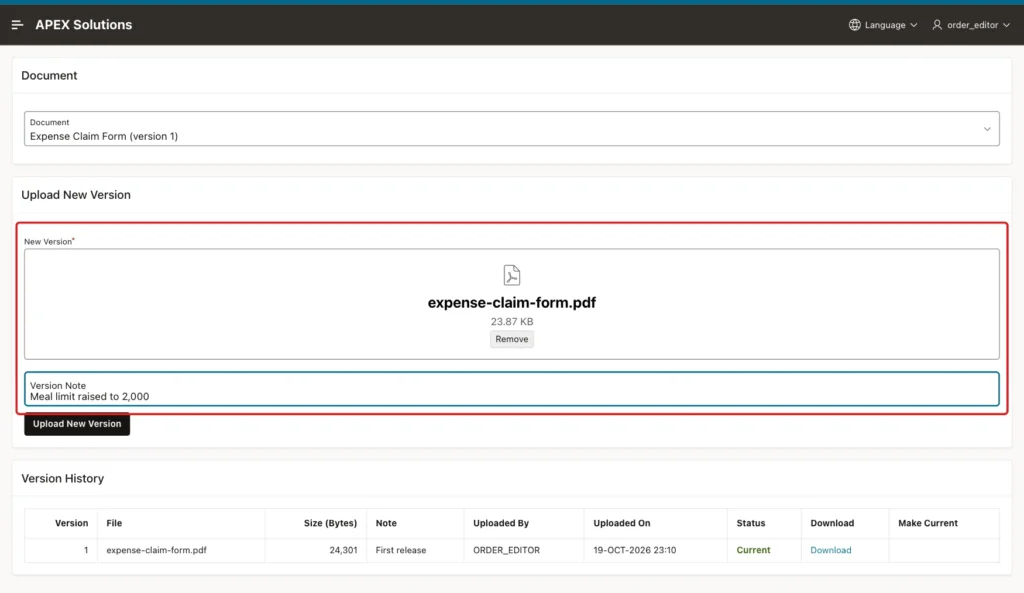Expand the Language dropdown
This screenshot has height=593, width=1024.
883,25
